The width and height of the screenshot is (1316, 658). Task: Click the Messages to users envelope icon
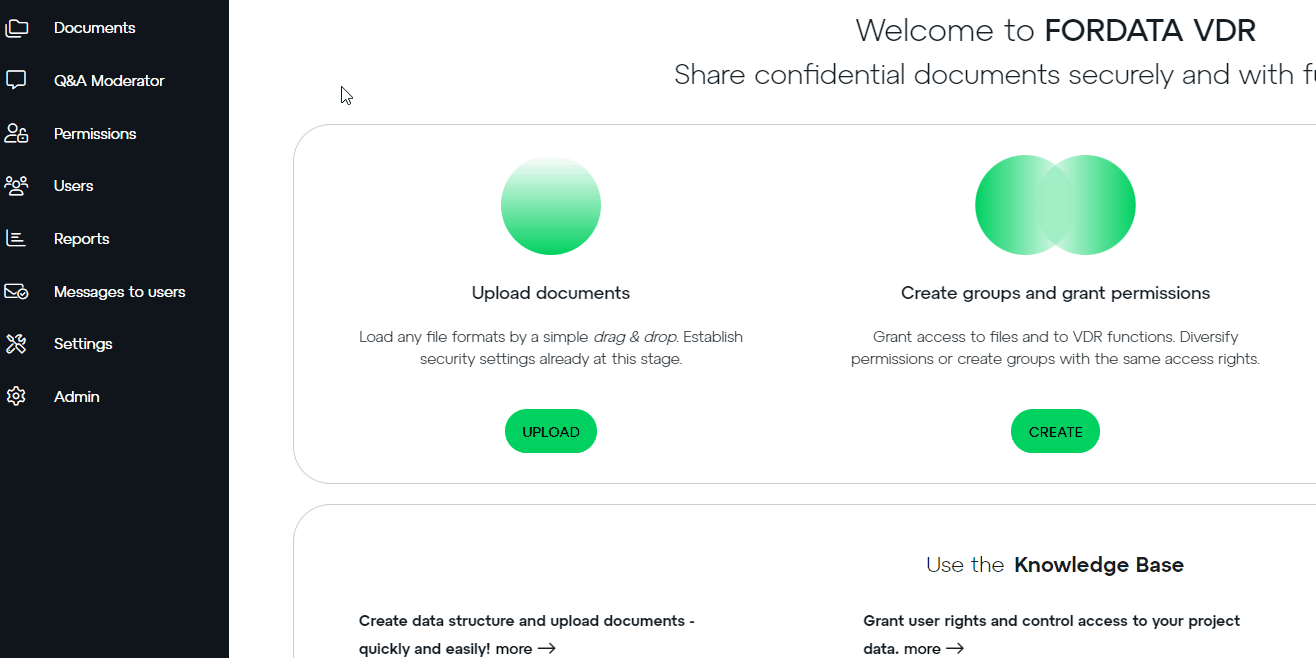coord(16,291)
